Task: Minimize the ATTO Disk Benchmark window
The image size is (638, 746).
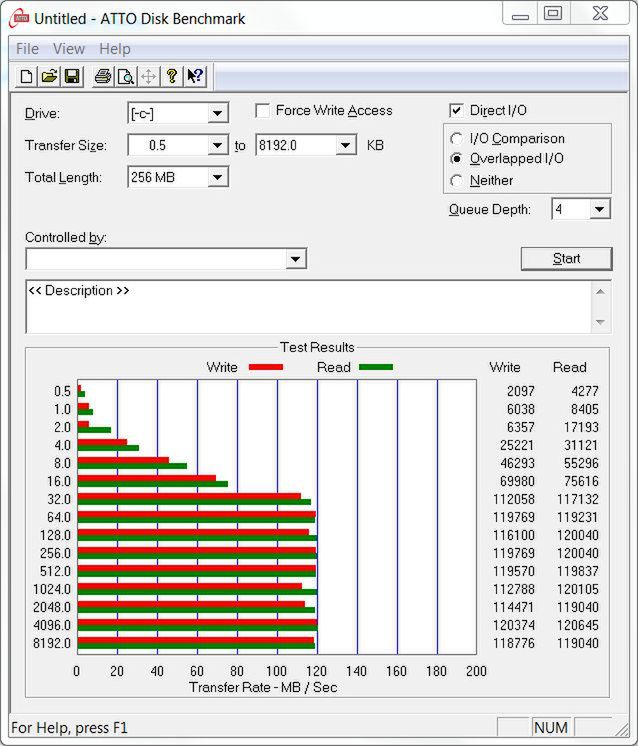Action: (x=520, y=14)
